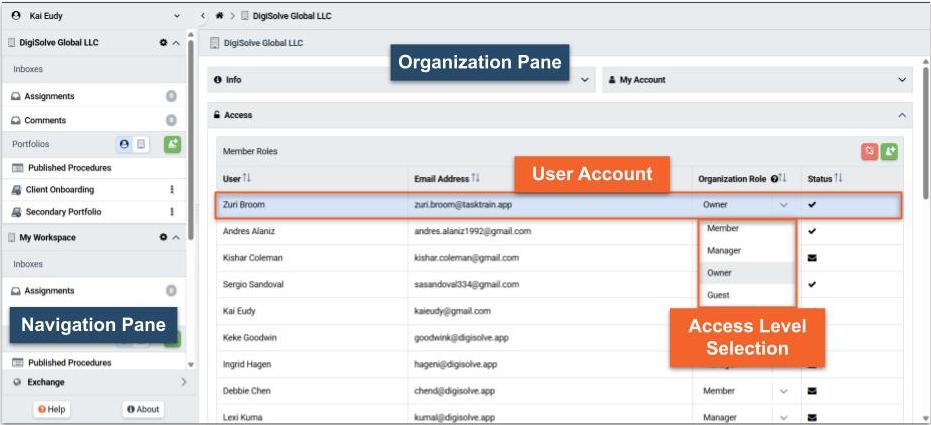Screen dimensions: 931x425
Task: Select the Andres Alaniz row
Action: pos(560,231)
